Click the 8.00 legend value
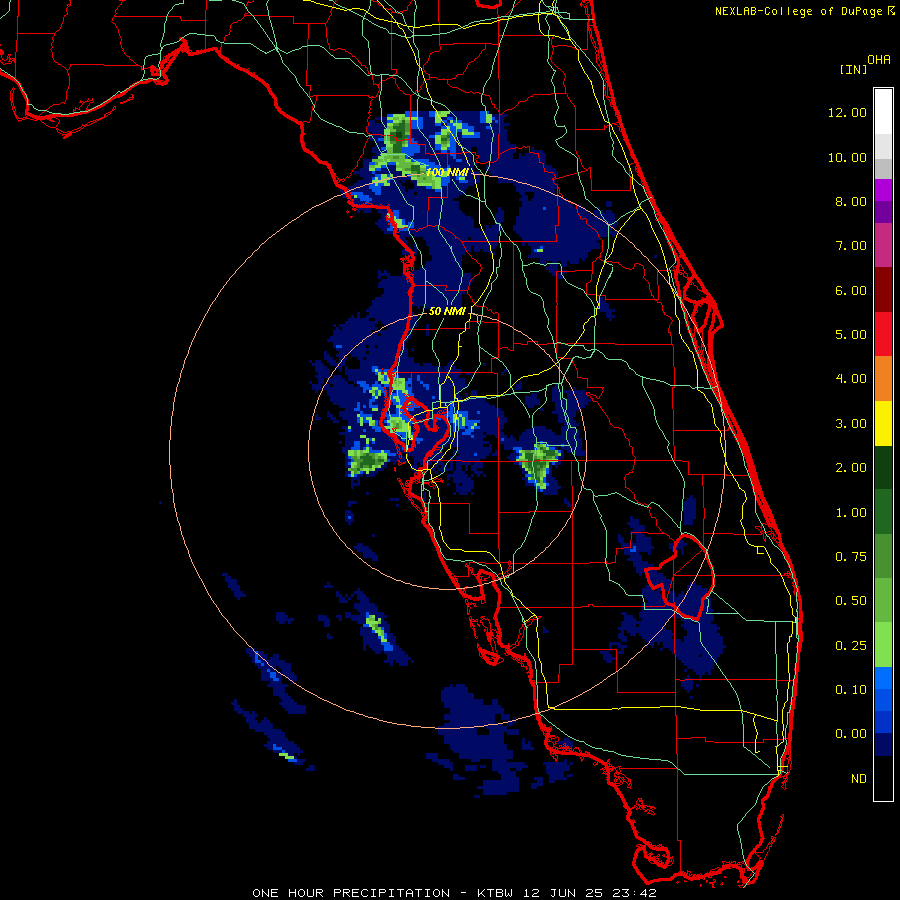This screenshot has height=900, width=900. point(851,201)
